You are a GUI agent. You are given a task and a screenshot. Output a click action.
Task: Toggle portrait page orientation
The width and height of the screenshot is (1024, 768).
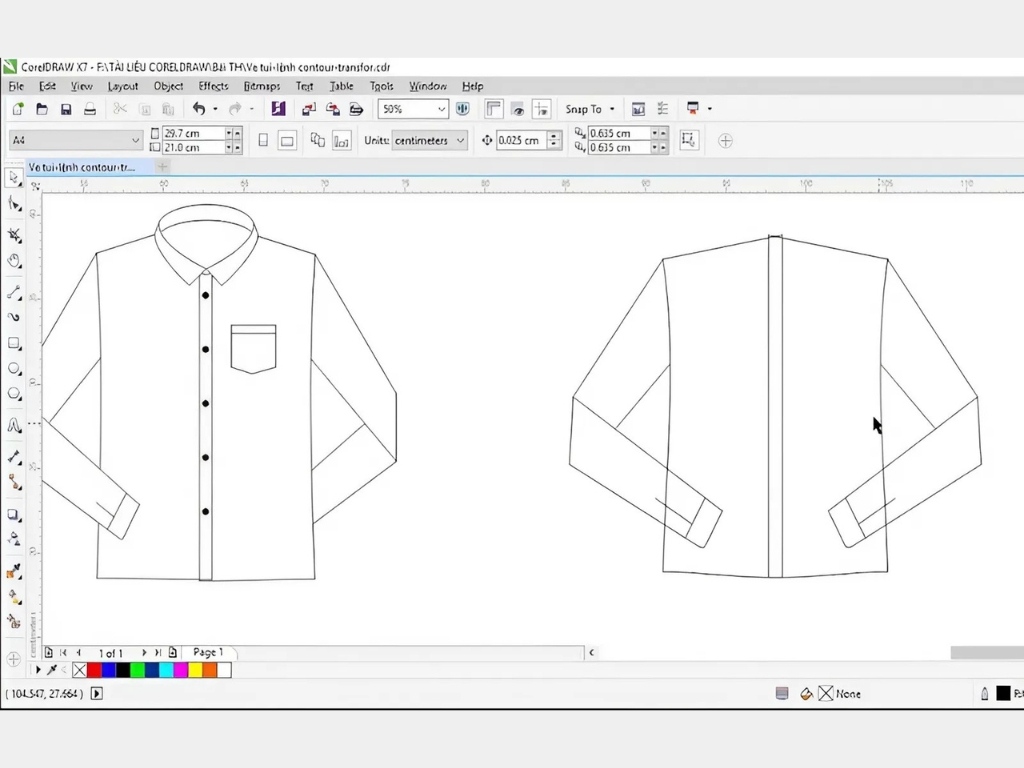pos(263,141)
